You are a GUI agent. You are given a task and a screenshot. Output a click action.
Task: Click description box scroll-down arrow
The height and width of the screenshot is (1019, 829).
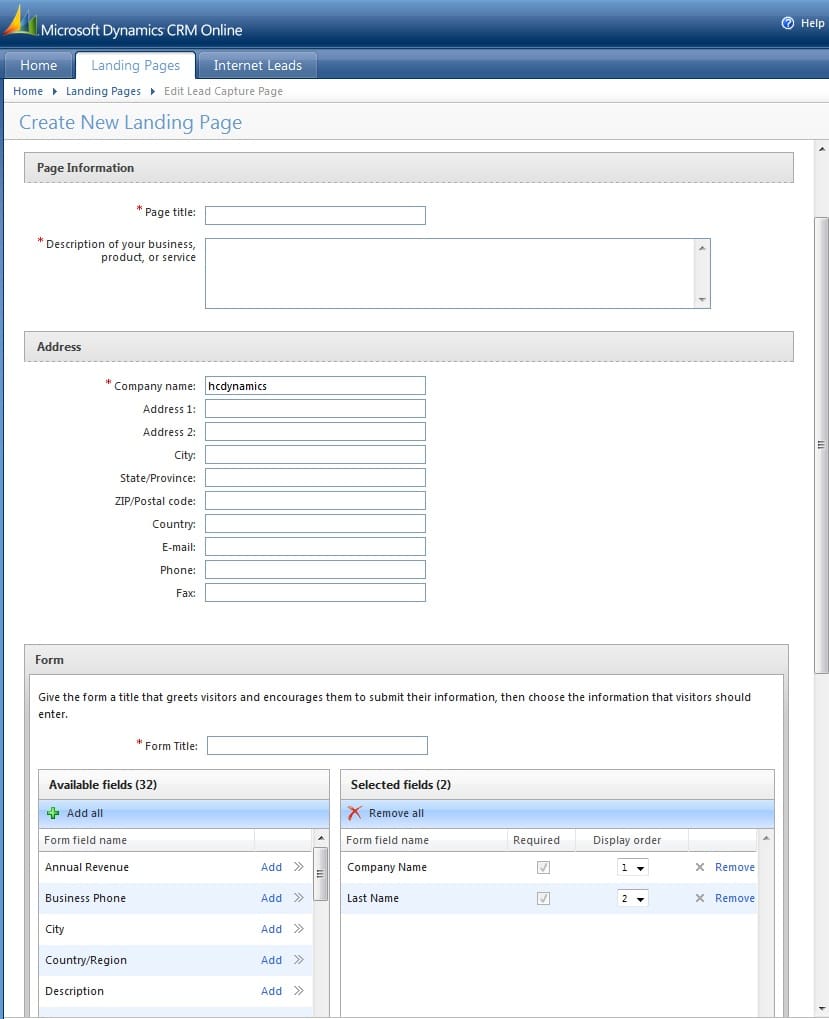pyautogui.click(x=702, y=300)
